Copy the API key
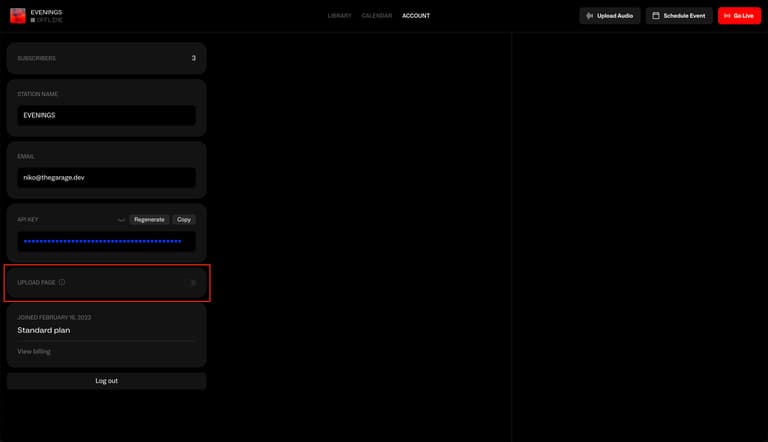Screen dimensions: 768x442 click(184, 220)
